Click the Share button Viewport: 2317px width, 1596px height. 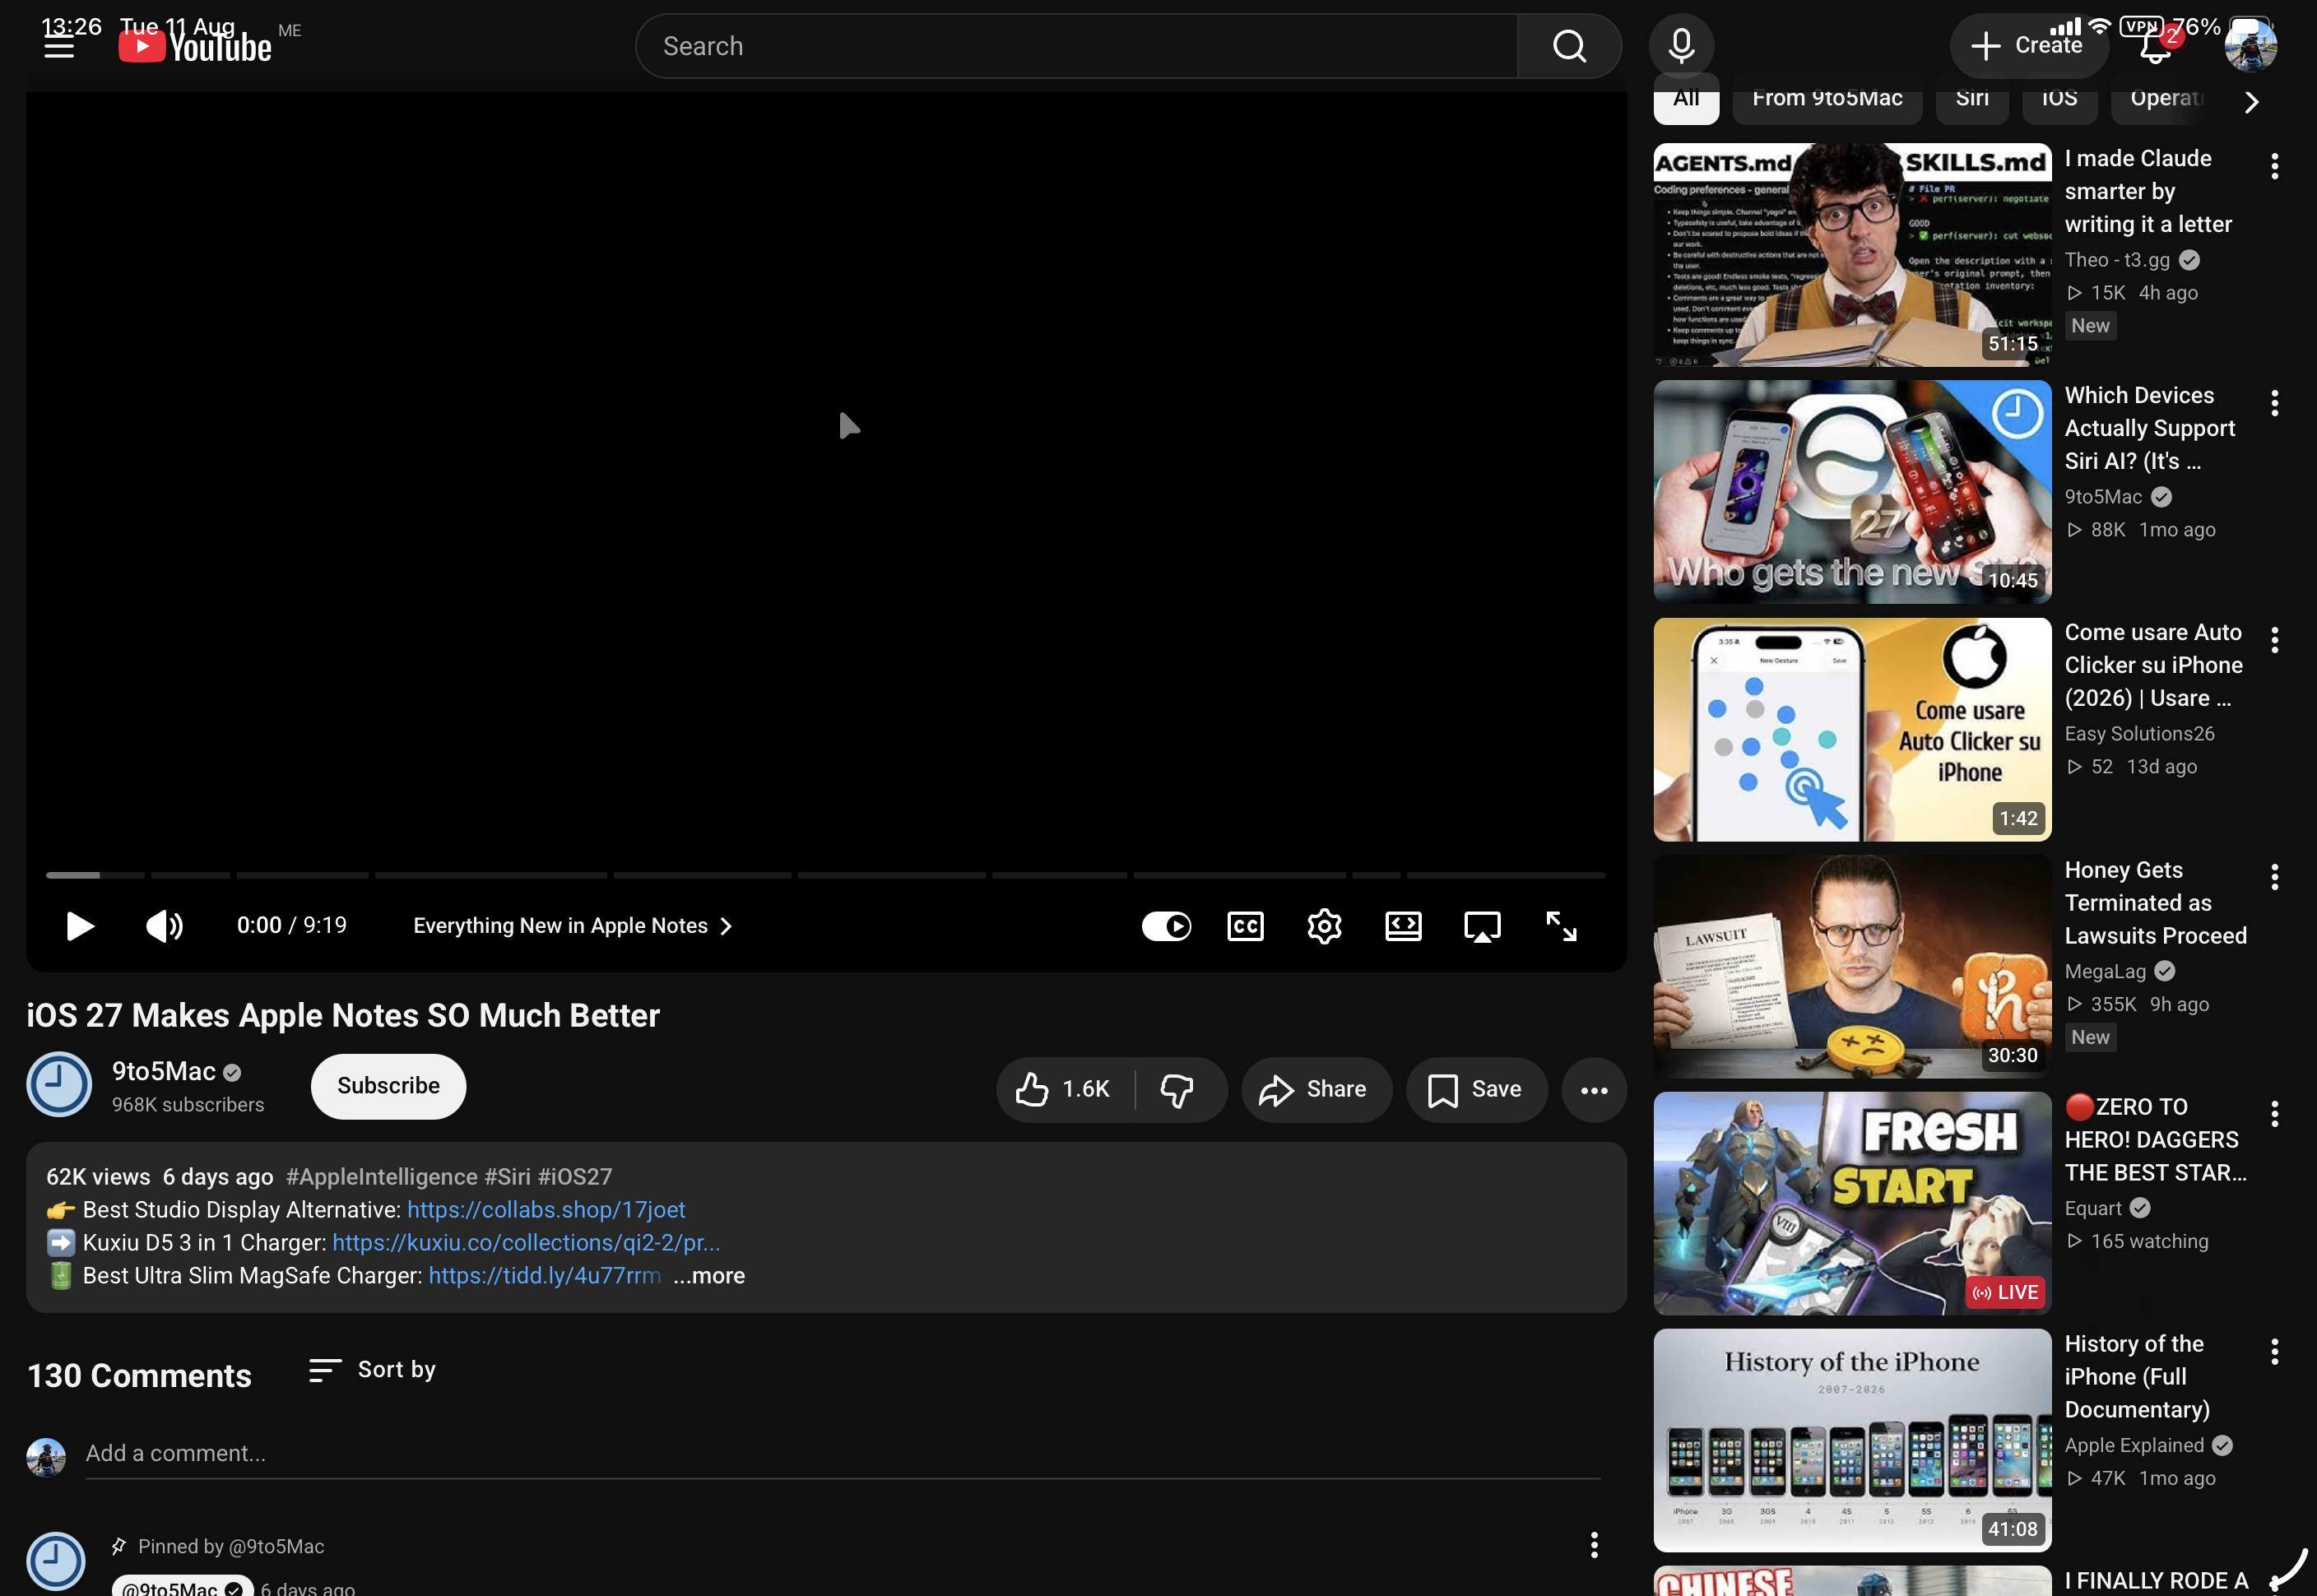[1316, 1089]
